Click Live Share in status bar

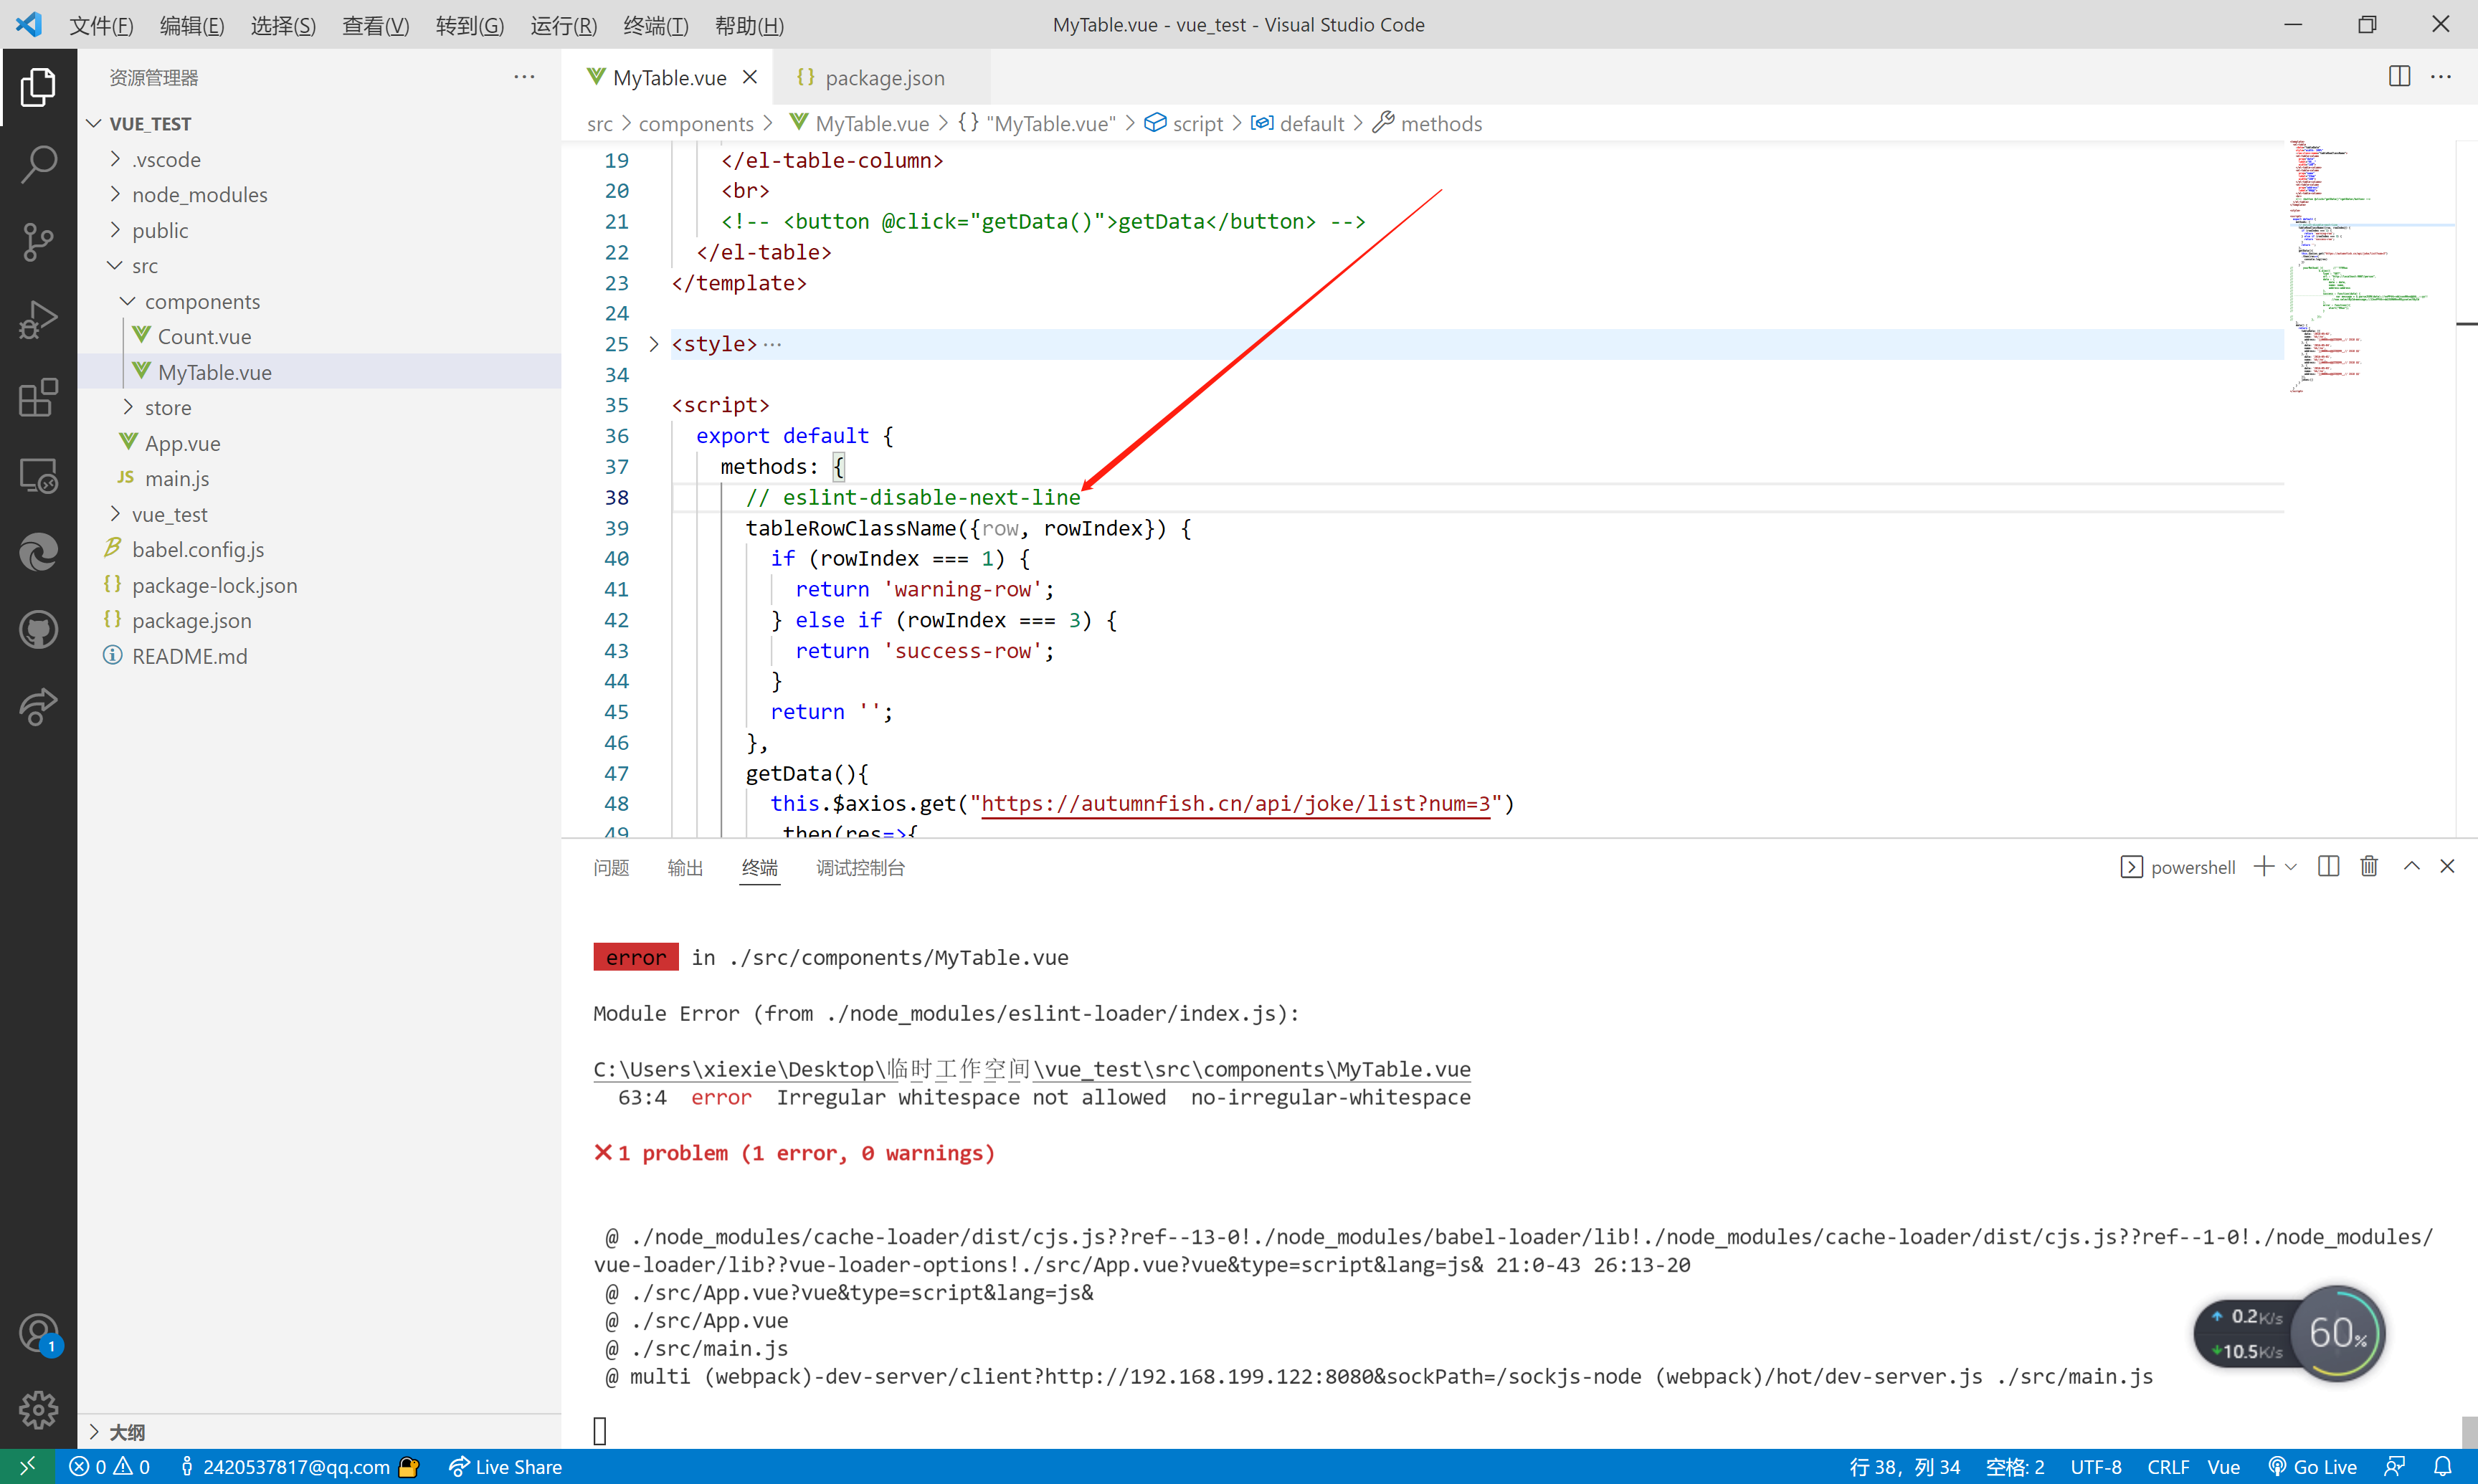click(505, 1466)
